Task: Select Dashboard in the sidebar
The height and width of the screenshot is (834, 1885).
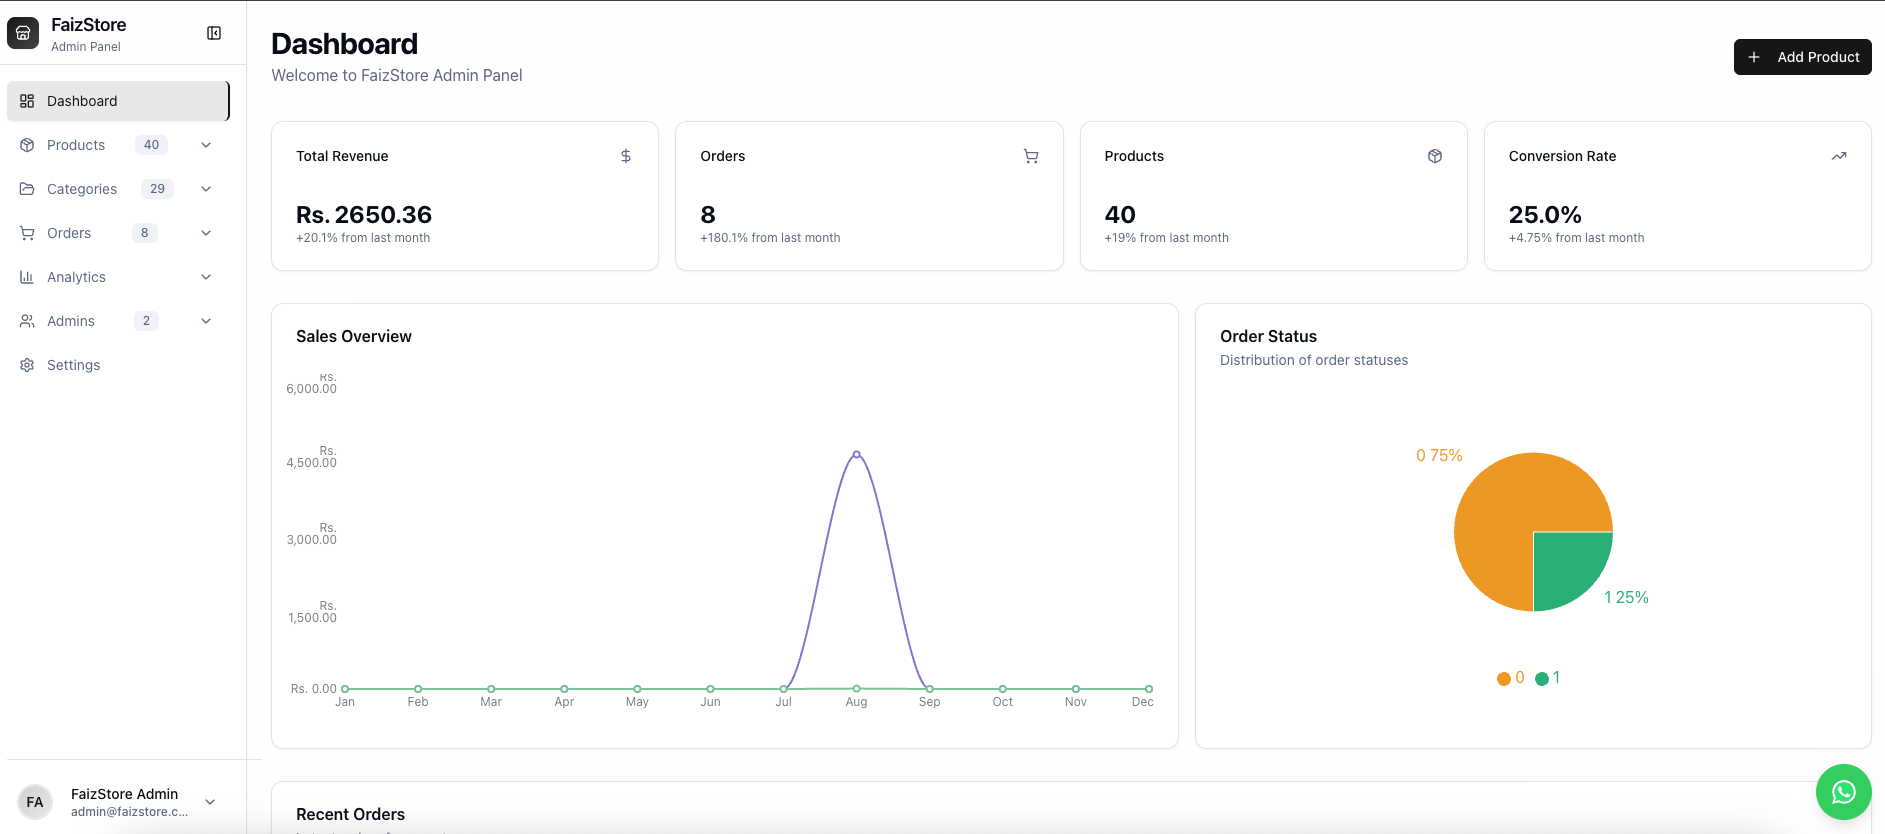Action: [82, 101]
